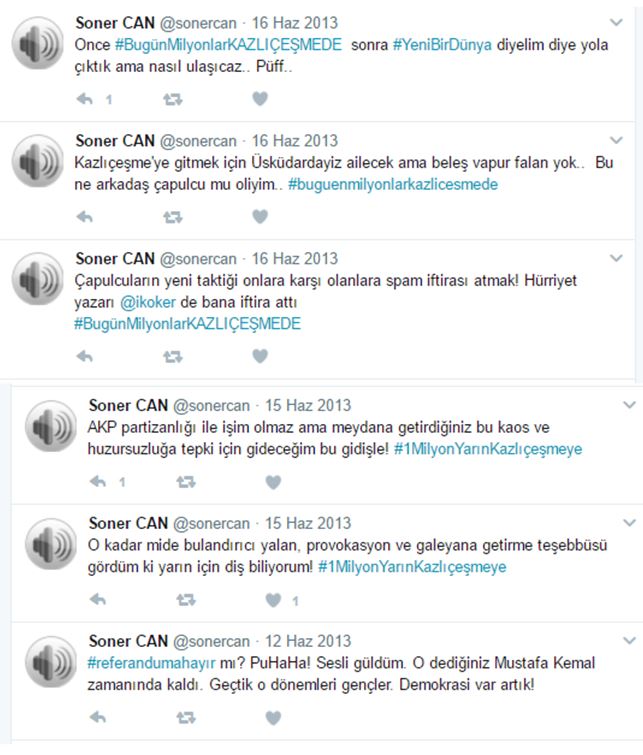
Task: Like the #referandumahayır tweet
Action: pyautogui.click(x=274, y=718)
